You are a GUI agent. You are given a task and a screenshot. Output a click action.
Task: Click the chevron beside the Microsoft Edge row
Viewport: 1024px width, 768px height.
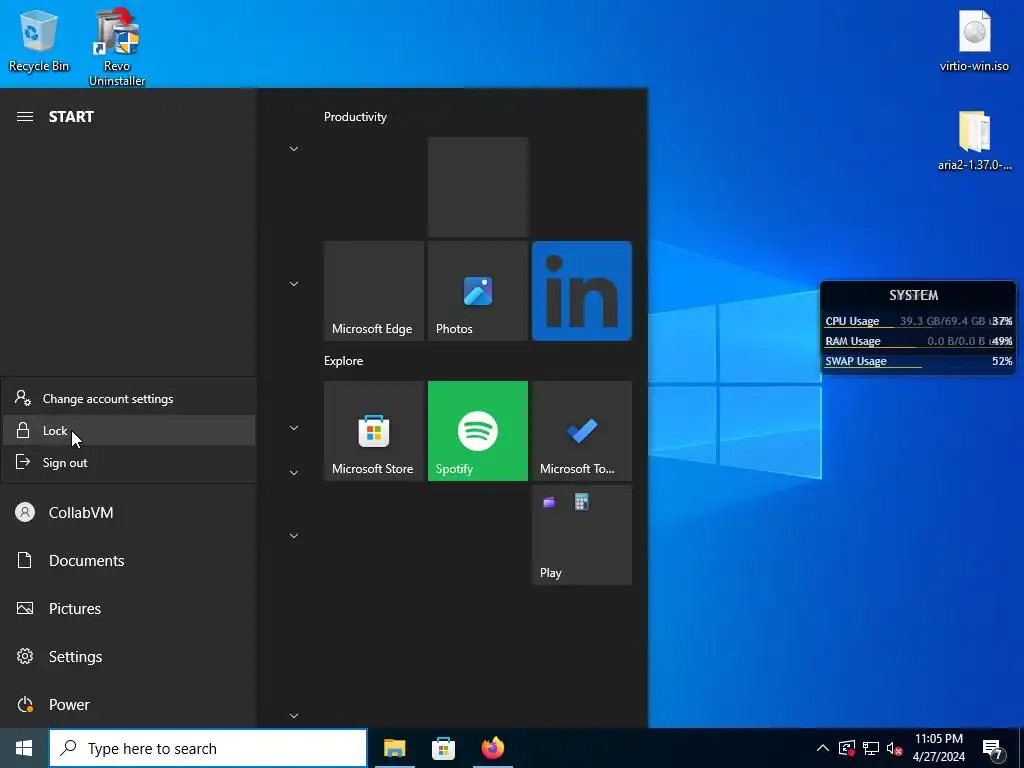tap(294, 284)
